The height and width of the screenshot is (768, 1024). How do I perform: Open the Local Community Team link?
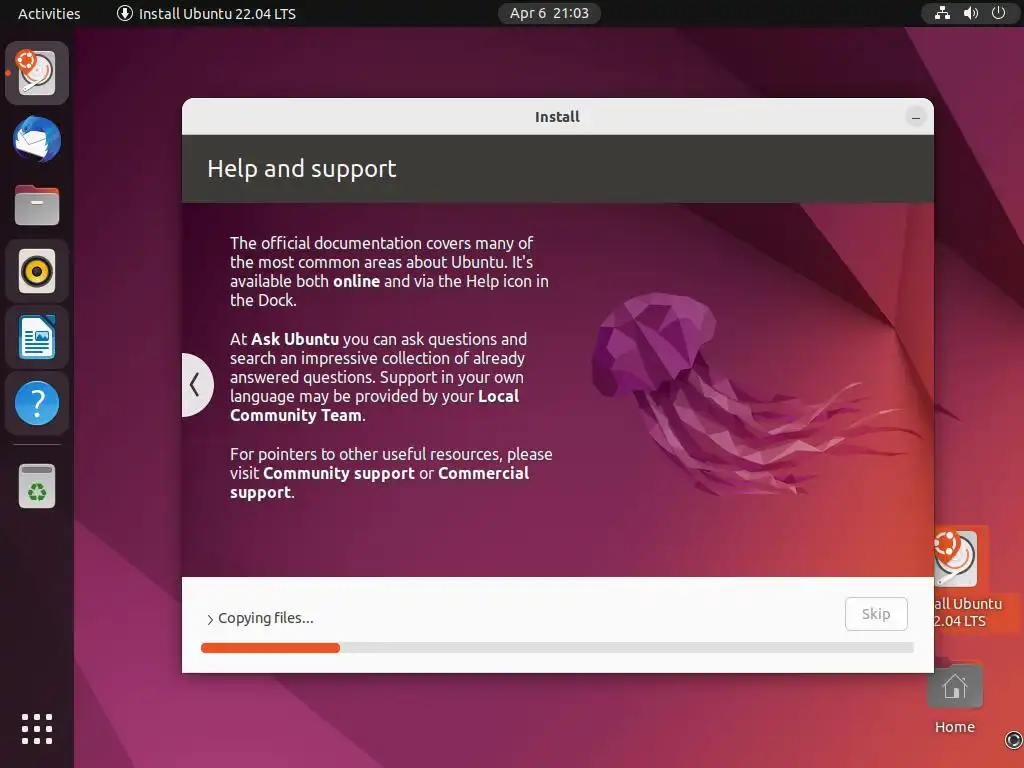[374, 406]
